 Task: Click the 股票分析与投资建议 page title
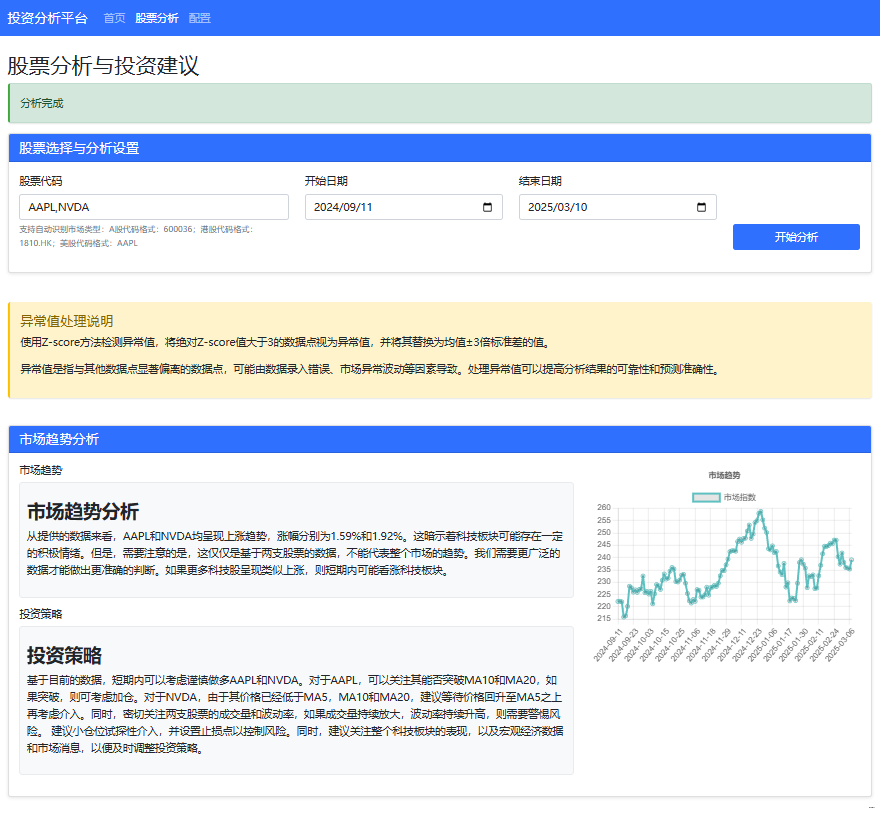coord(104,66)
